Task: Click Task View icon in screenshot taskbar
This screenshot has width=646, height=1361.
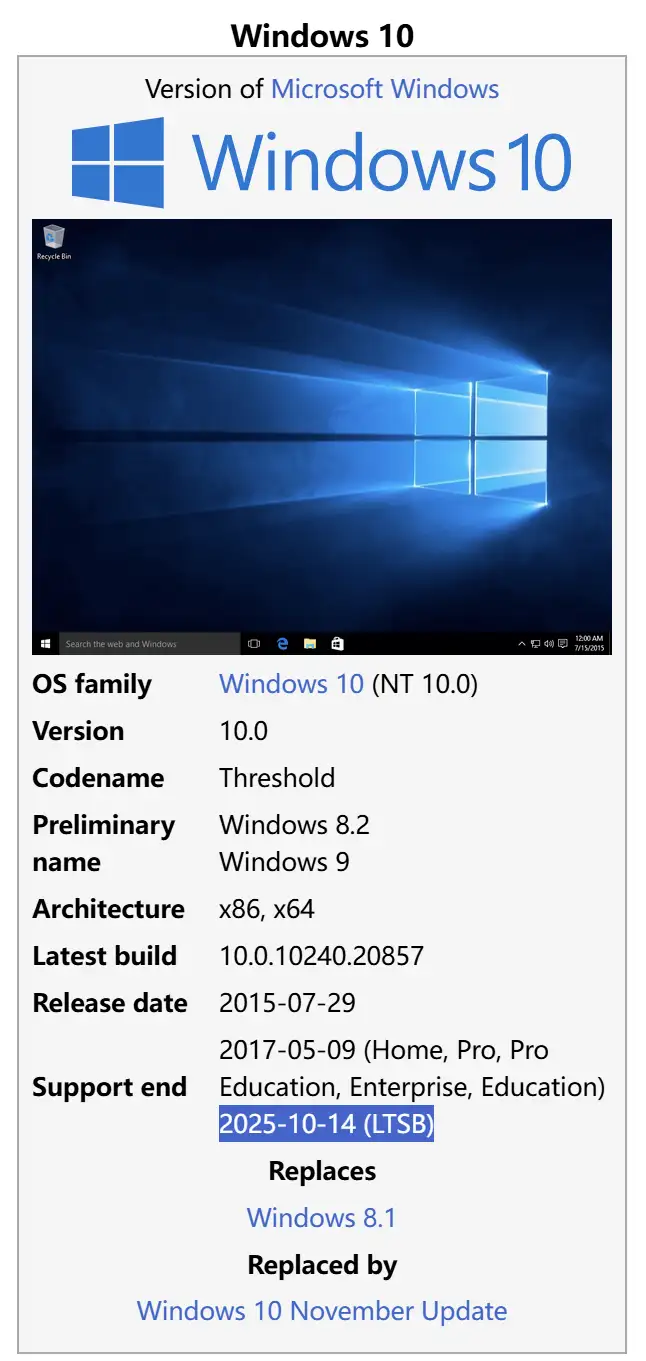Action: (x=254, y=644)
